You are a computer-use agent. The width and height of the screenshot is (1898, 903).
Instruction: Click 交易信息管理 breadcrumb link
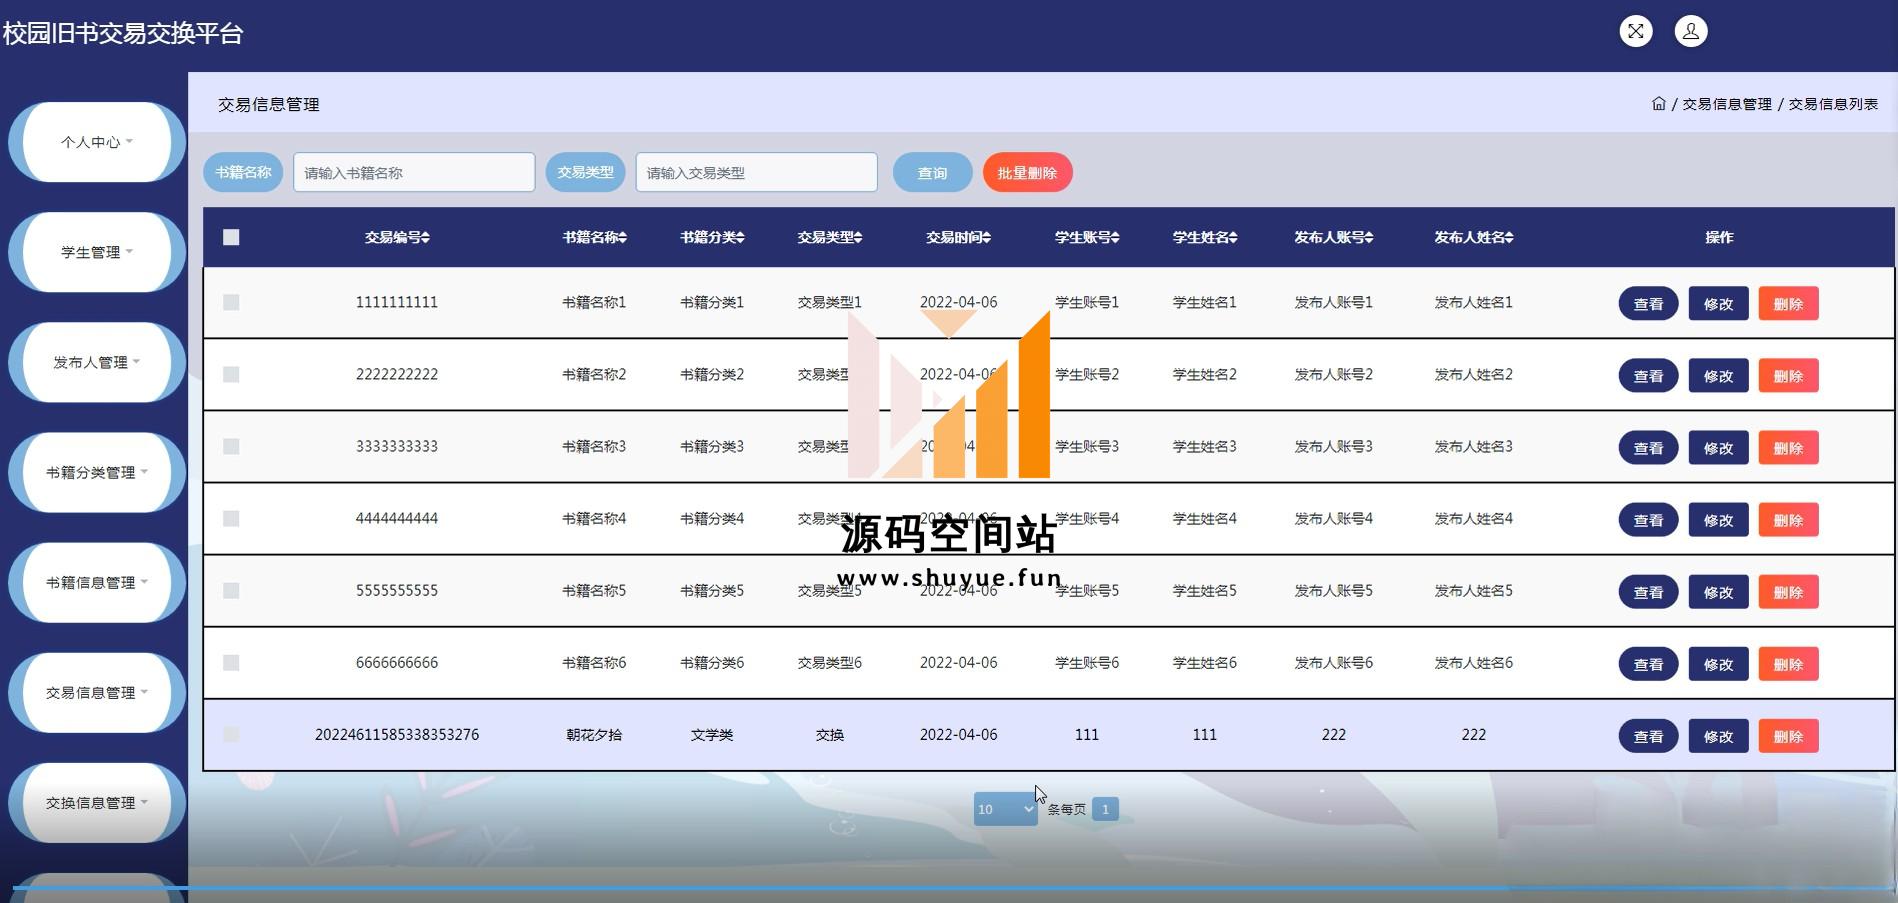pyautogui.click(x=1727, y=104)
